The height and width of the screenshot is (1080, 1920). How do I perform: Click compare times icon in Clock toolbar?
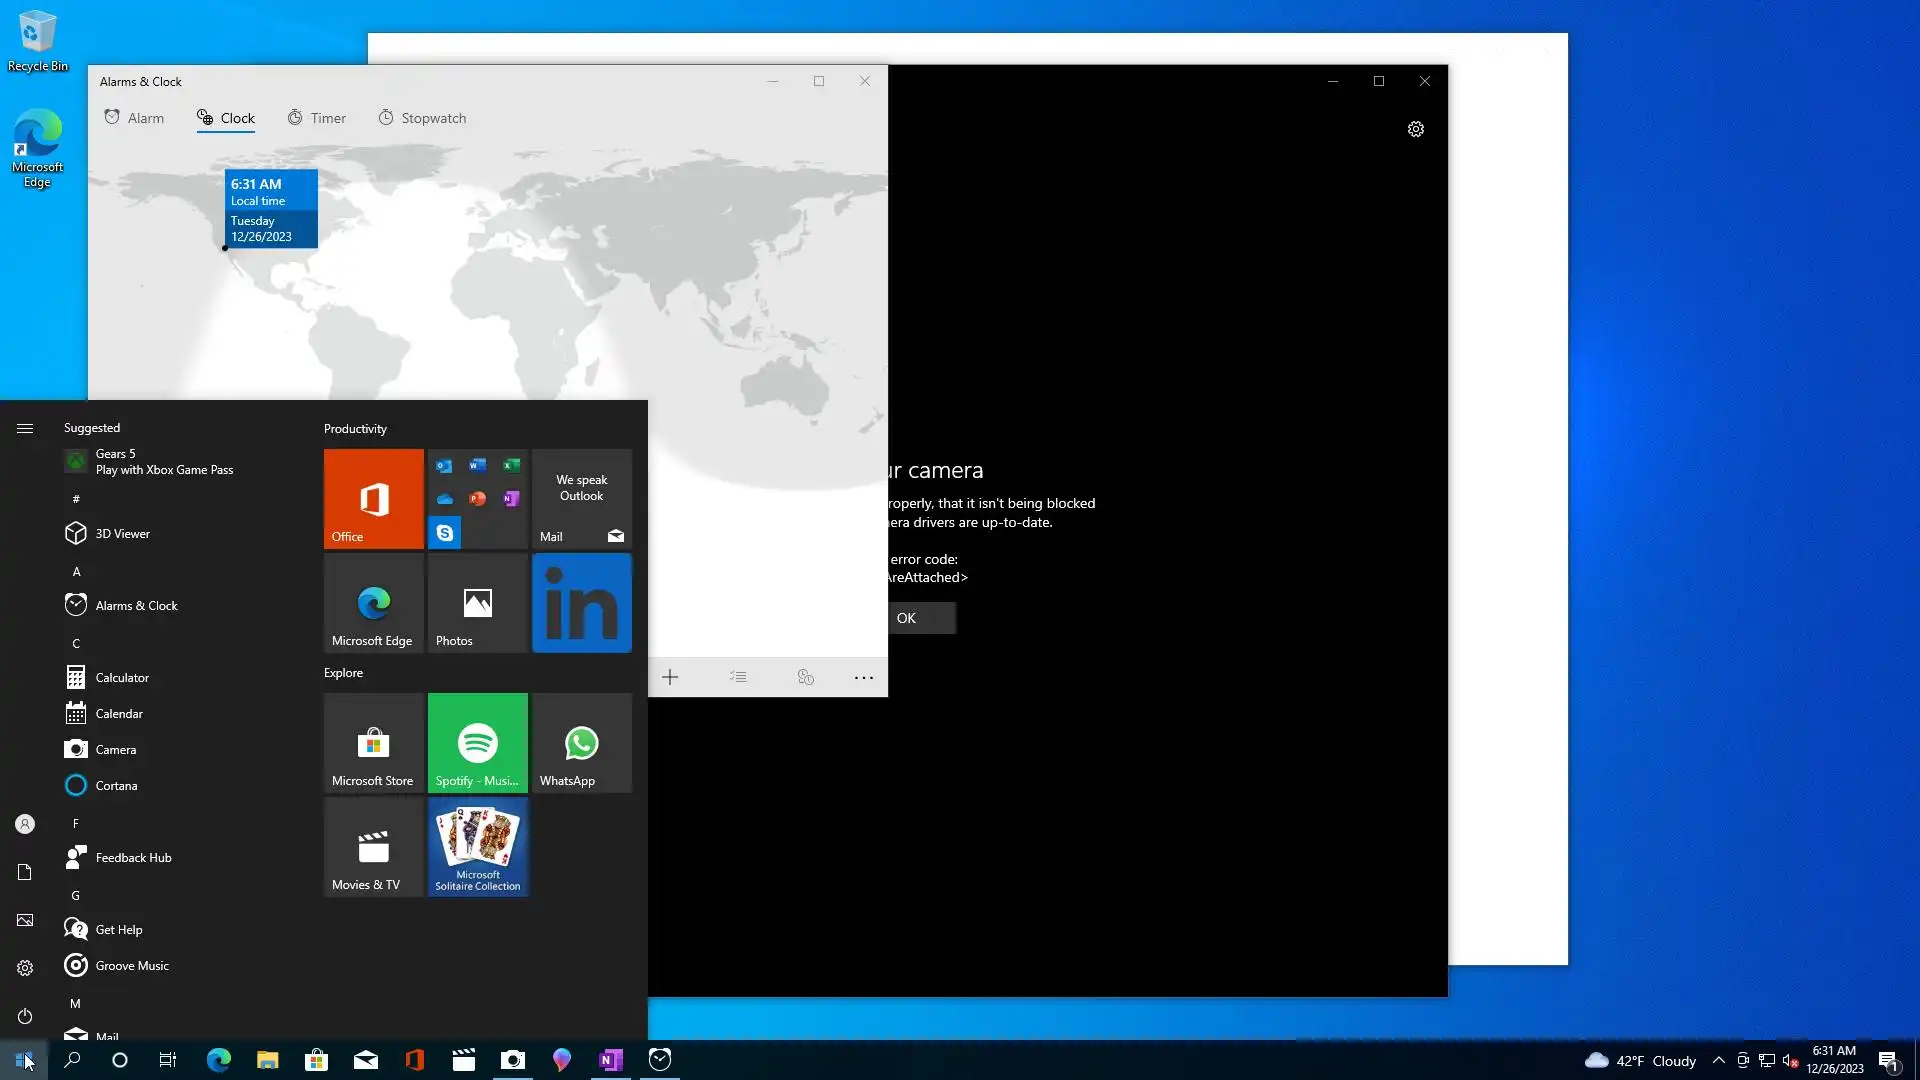(x=805, y=678)
